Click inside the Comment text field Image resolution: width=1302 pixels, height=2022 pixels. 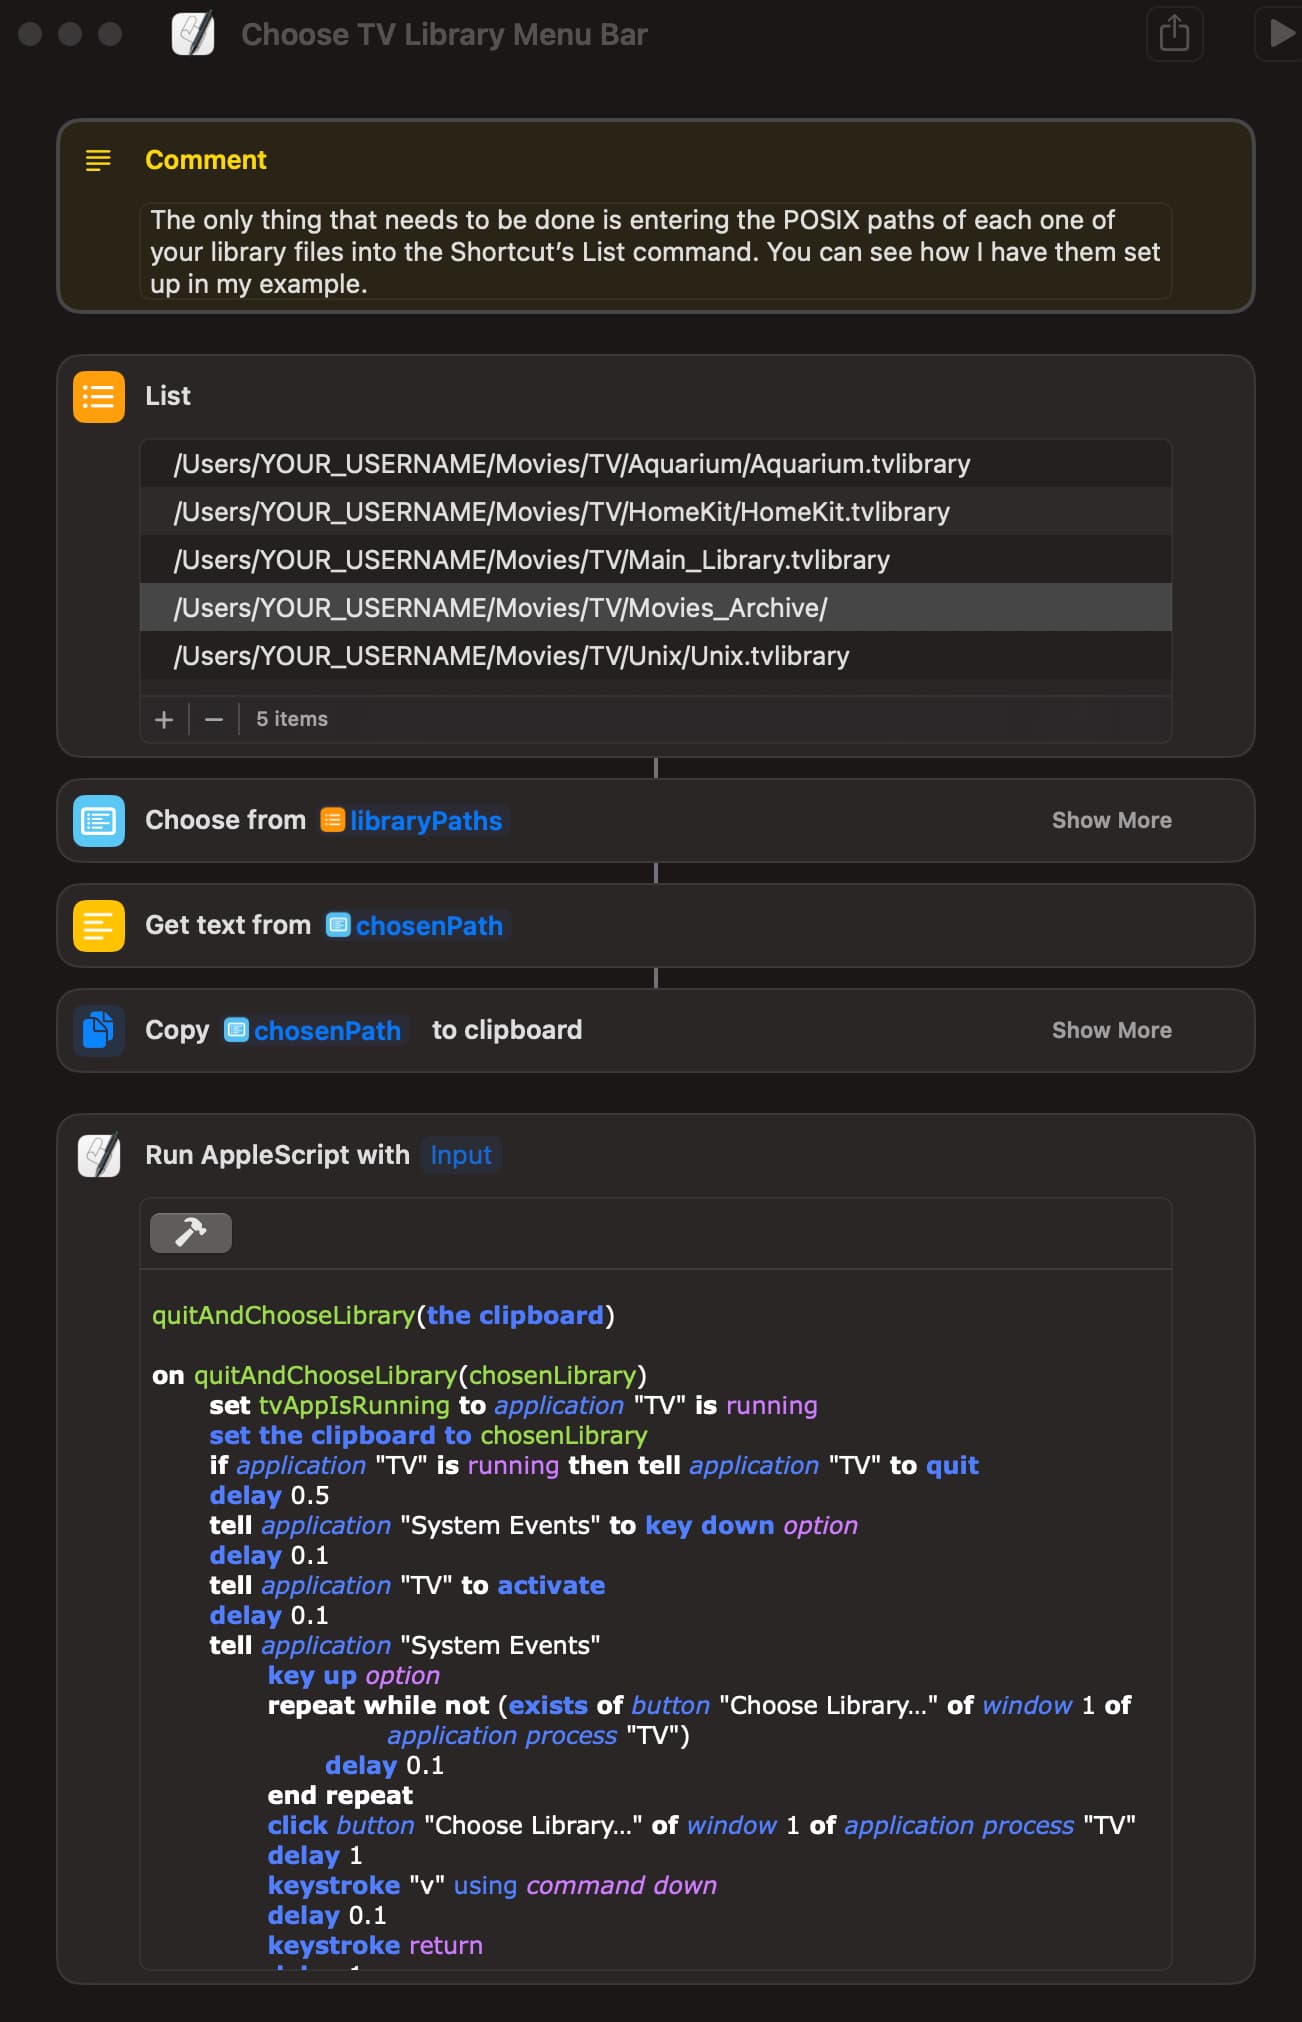[656, 252]
